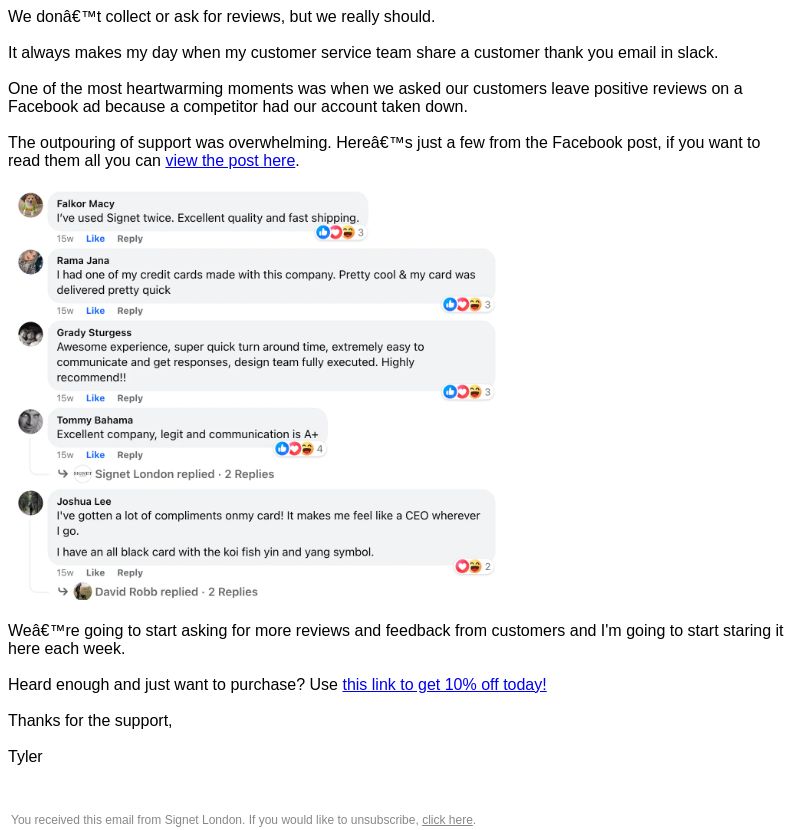800x830 pixels.
Task: View reaction icons on Tommy Bahama's comment
Action: [300, 449]
